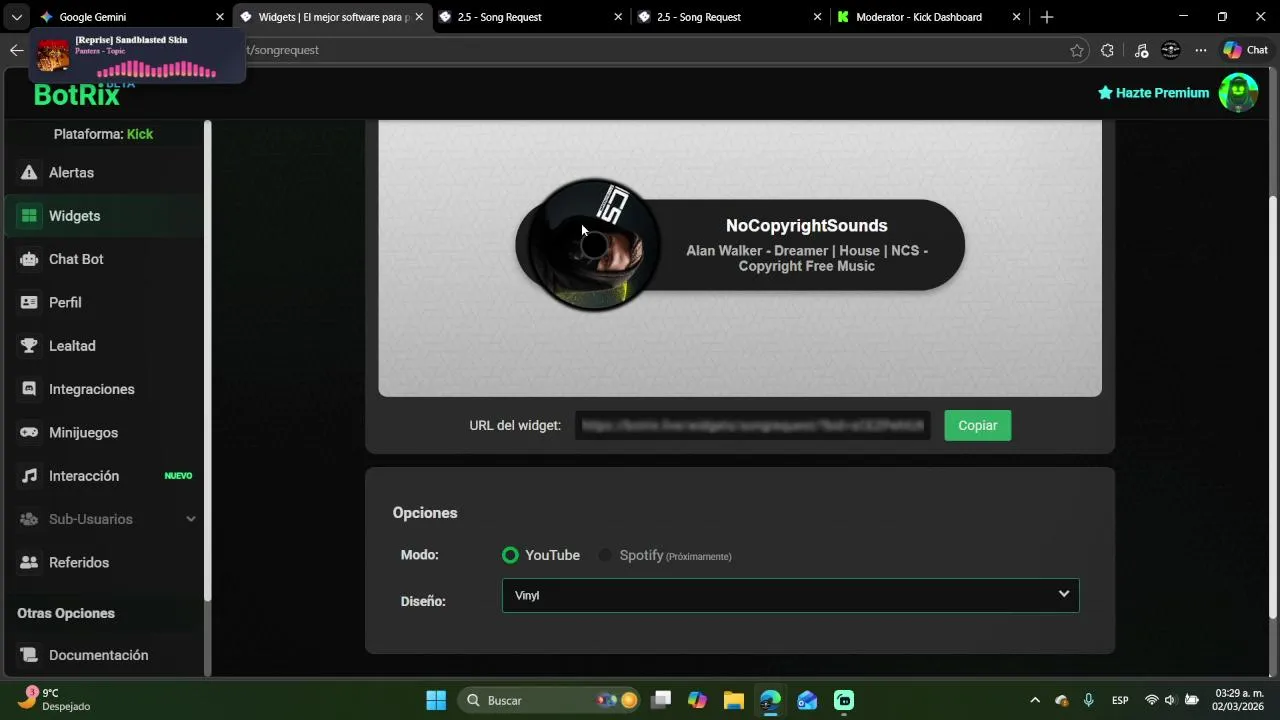Click the Sandblasted Skin media popup thumbnail
Screen dimensions: 1280x720
tap(53, 55)
